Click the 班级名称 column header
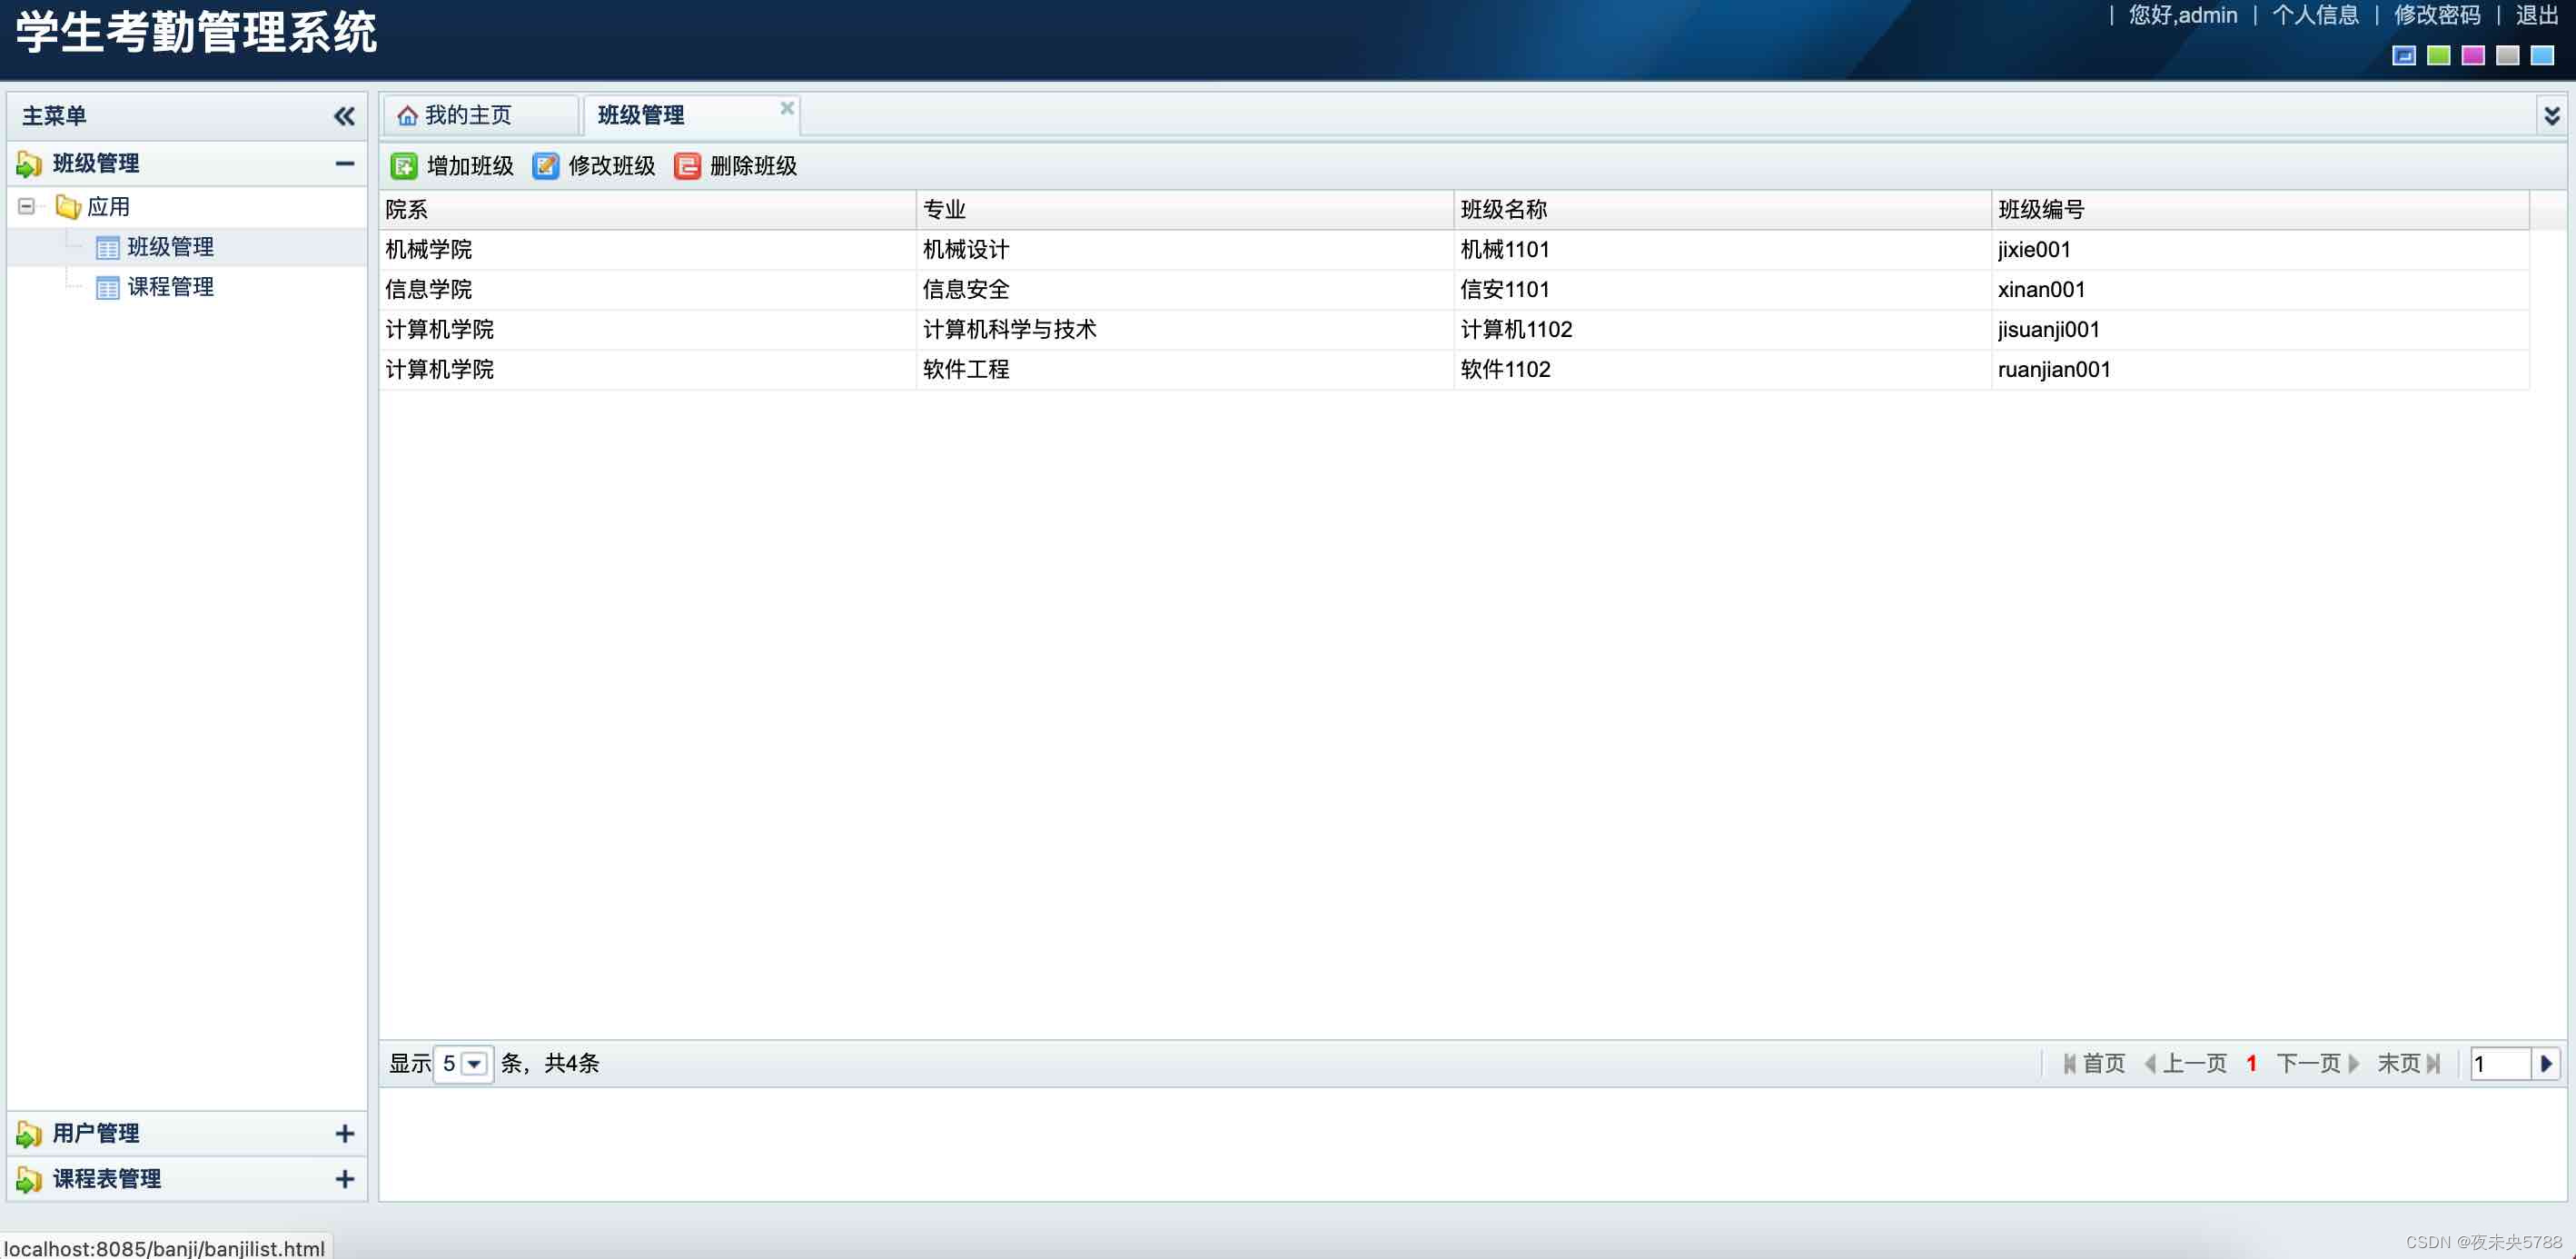This screenshot has width=2576, height=1259. [x=1722, y=210]
